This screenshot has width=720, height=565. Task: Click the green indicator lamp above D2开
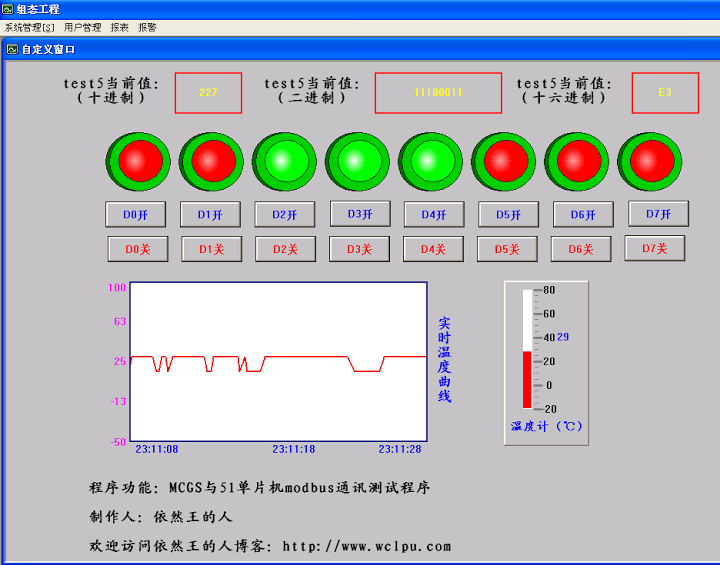(284, 162)
